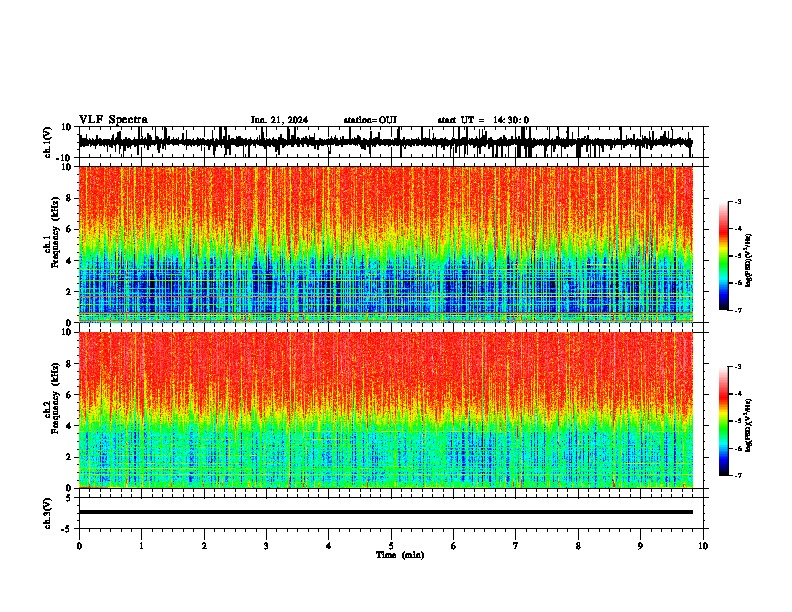The image size is (792, 612).
Task: Click inside the ch.2 frequency spectrogram
Action: [x=386, y=410]
